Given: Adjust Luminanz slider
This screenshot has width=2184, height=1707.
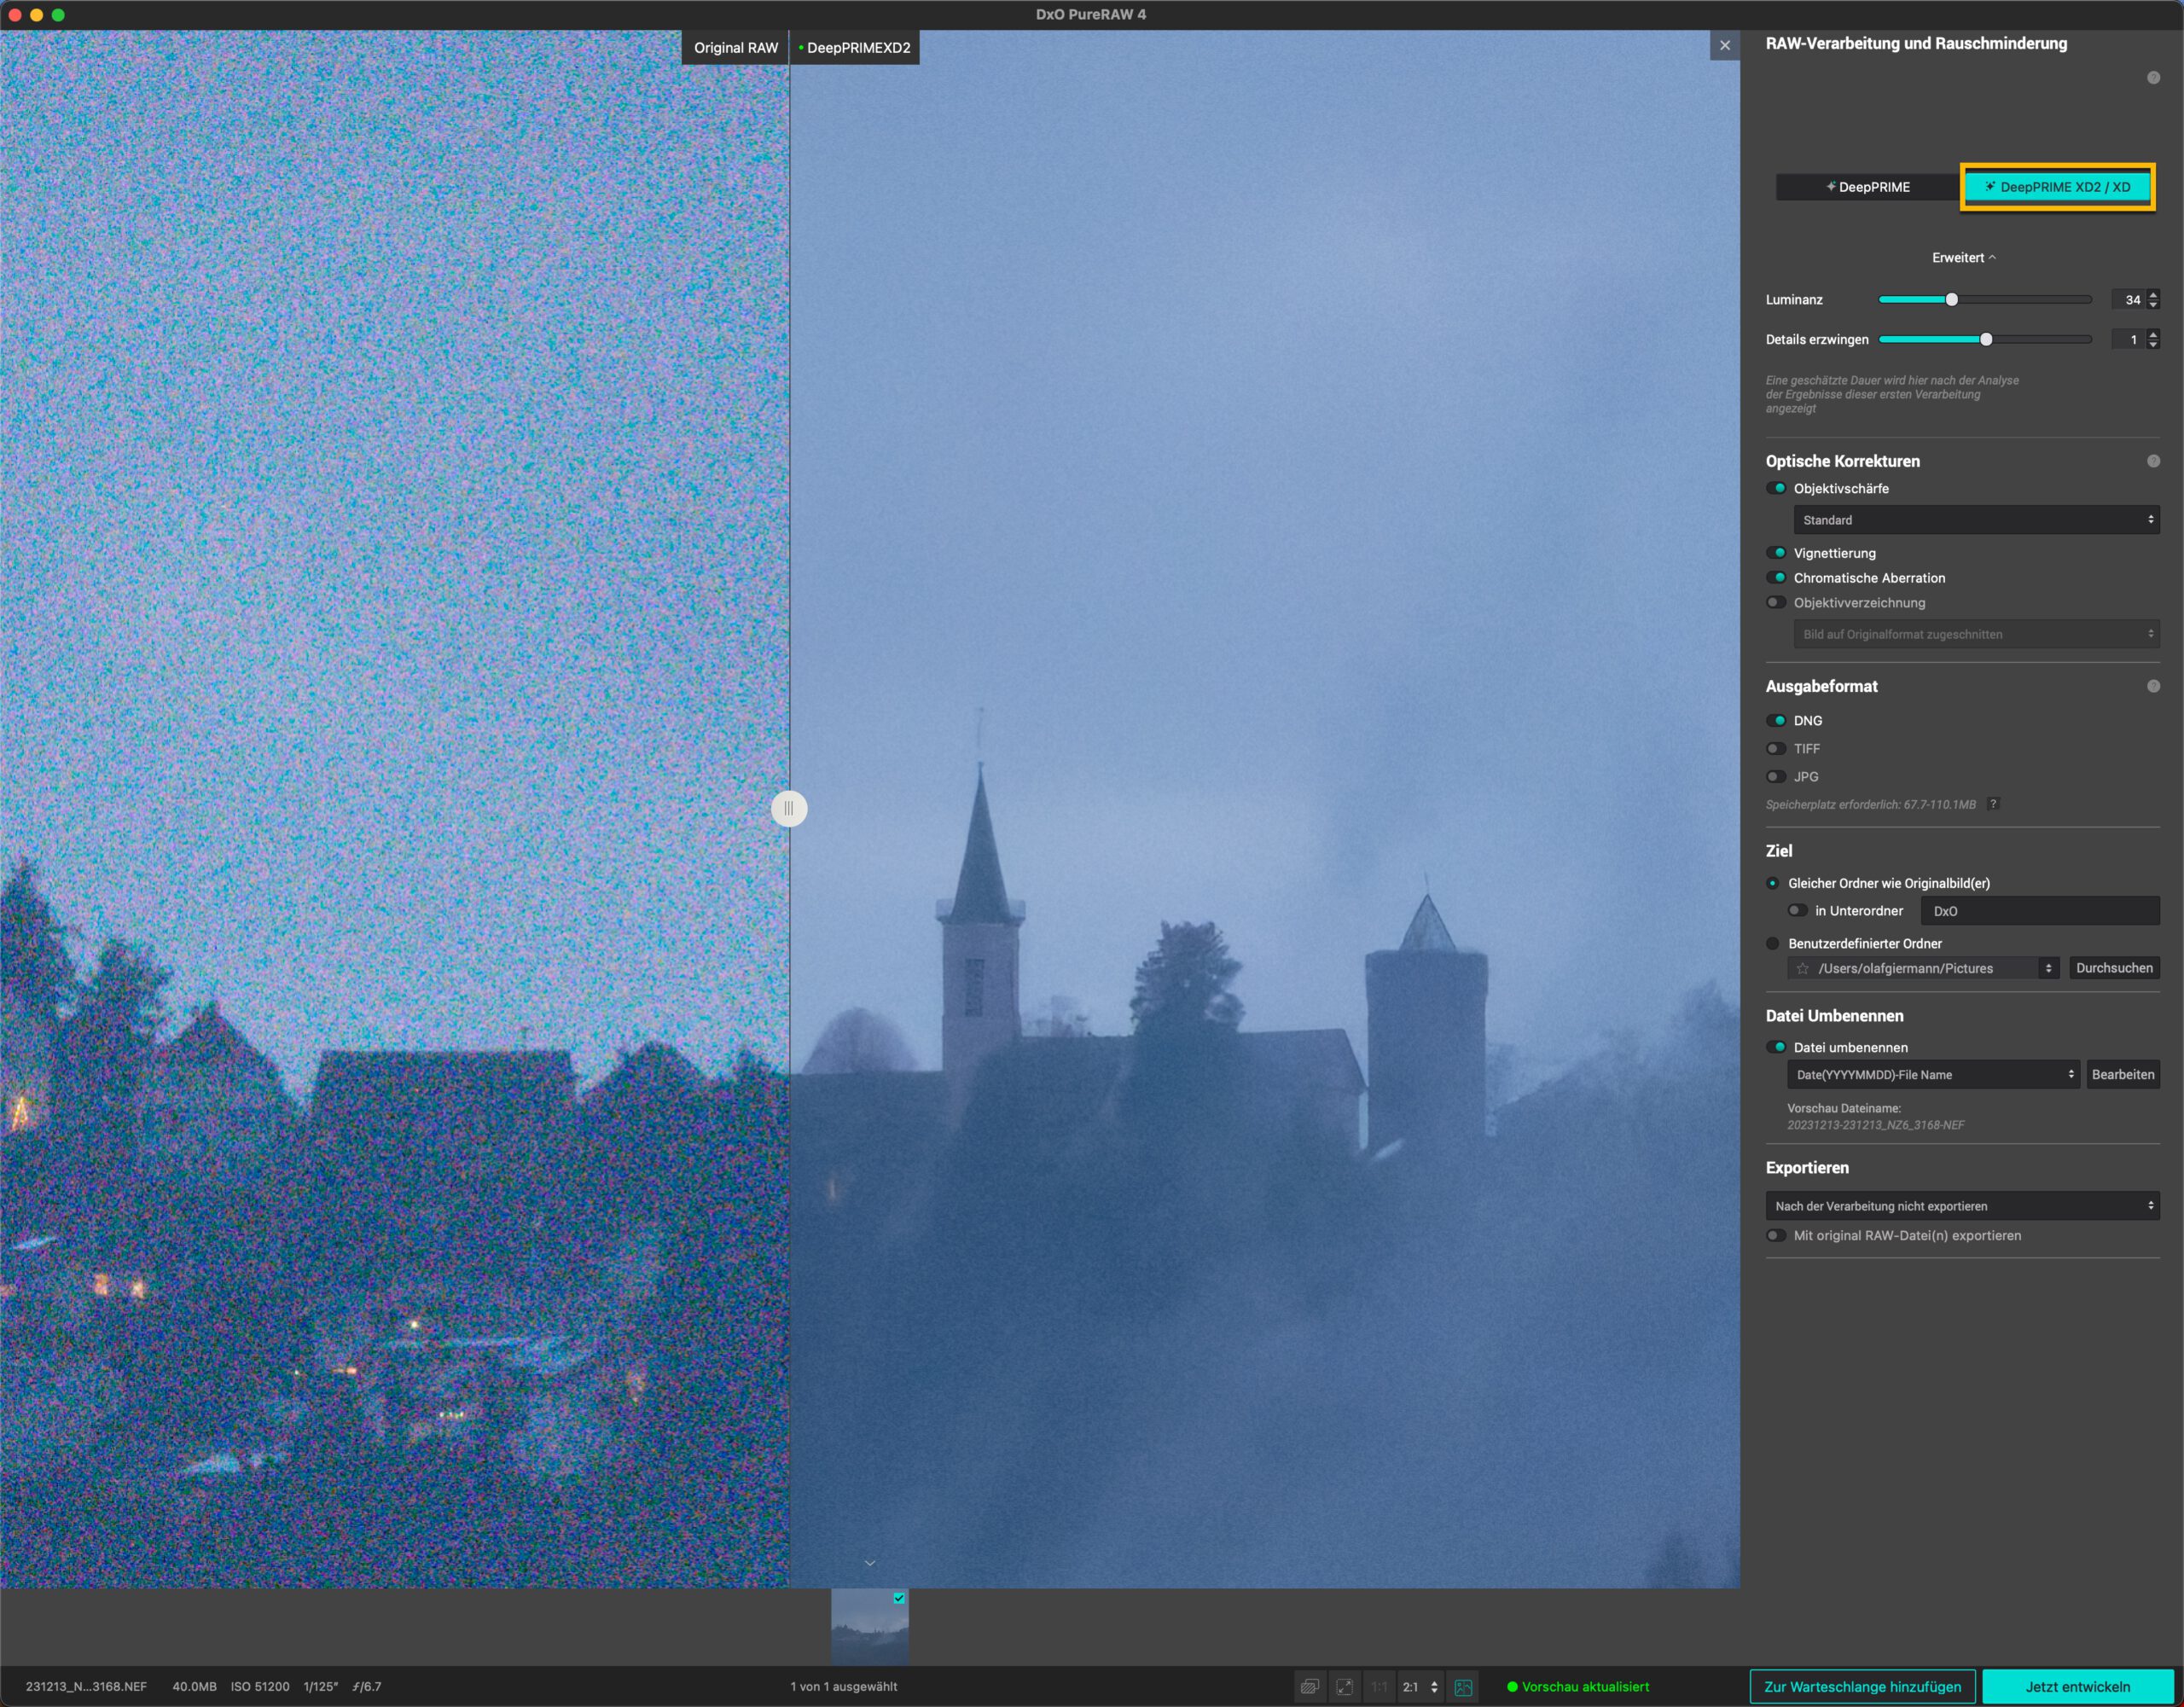Looking at the screenshot, I should tap(1951, 299).
